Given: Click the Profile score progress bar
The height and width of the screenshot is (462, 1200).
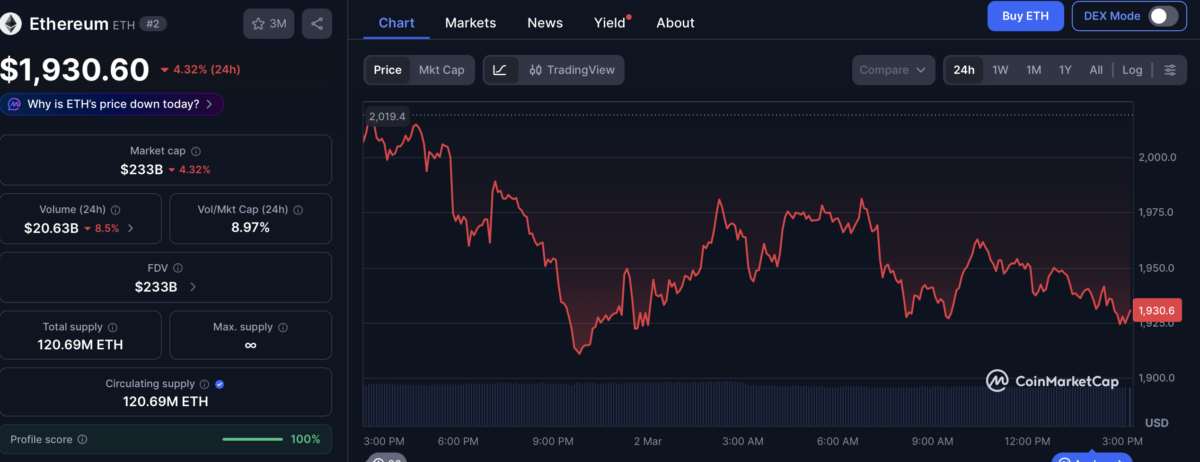Looking at the screenshot, I should 252,439.
